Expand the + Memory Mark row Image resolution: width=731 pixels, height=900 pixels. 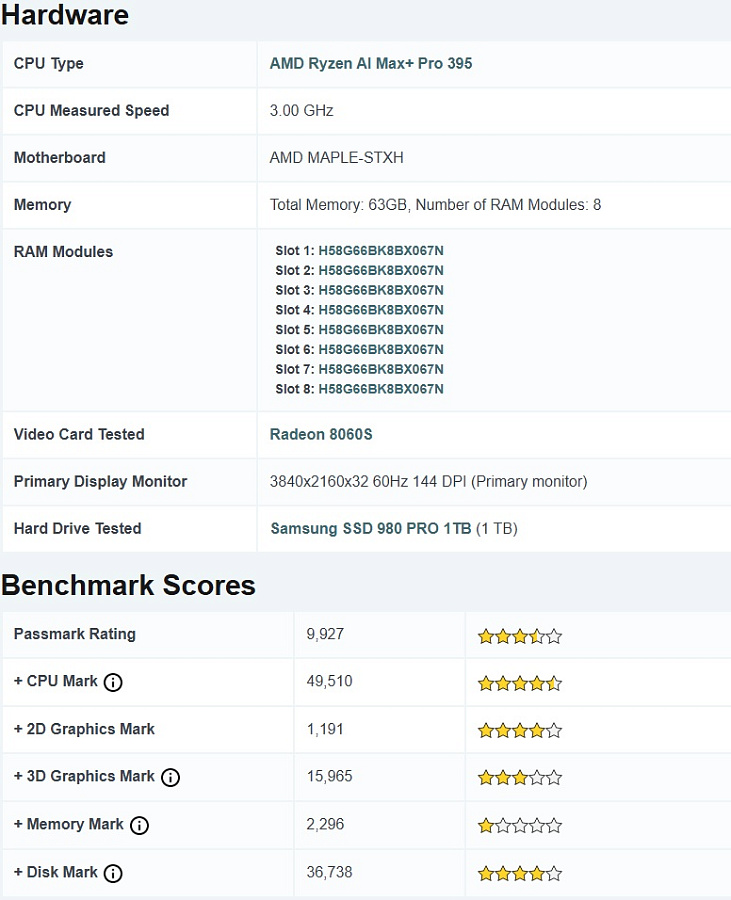(69, 824)
